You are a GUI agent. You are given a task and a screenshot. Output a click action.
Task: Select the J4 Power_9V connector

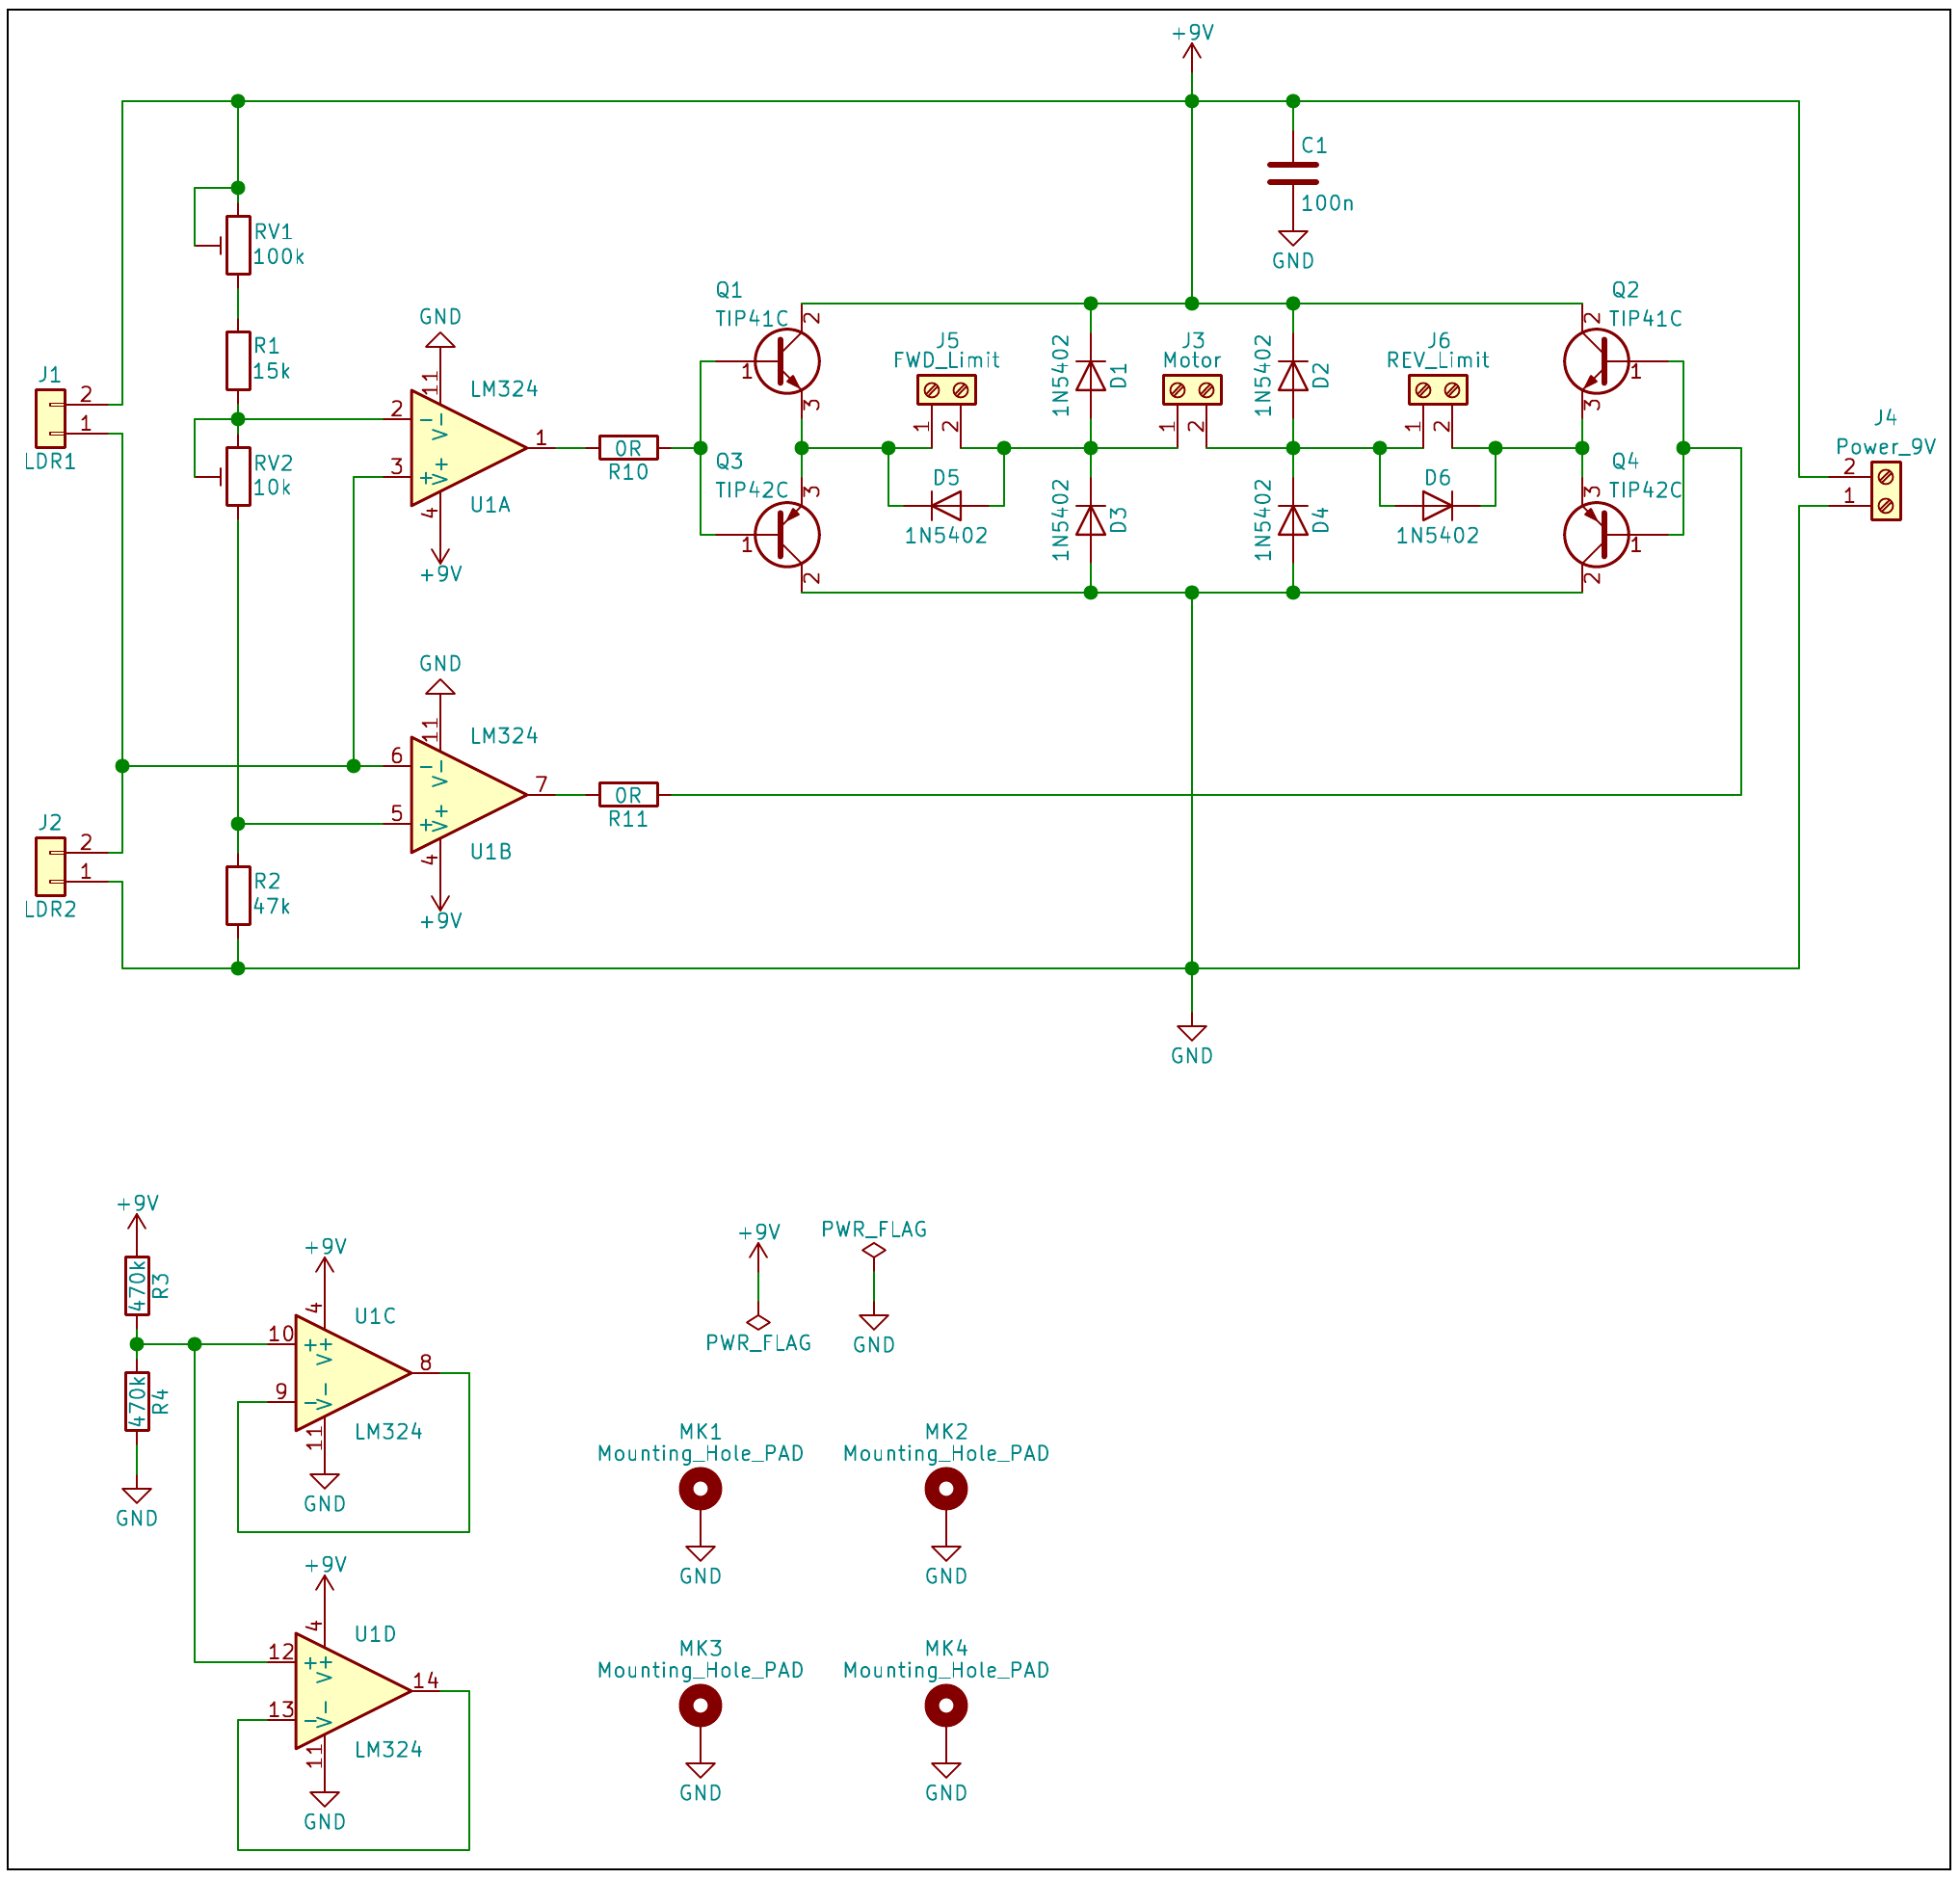pyautogui.click(x=1885, y=491)
